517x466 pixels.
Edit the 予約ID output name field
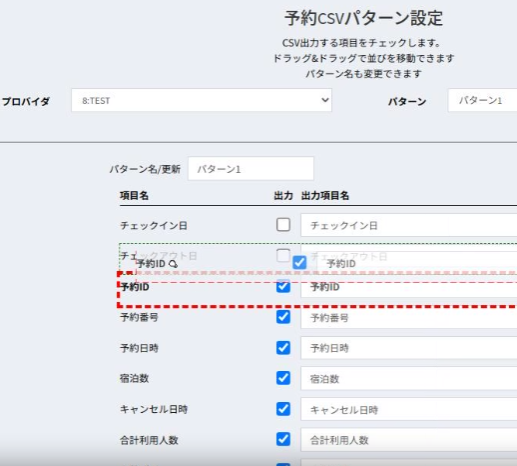point(409,287)
